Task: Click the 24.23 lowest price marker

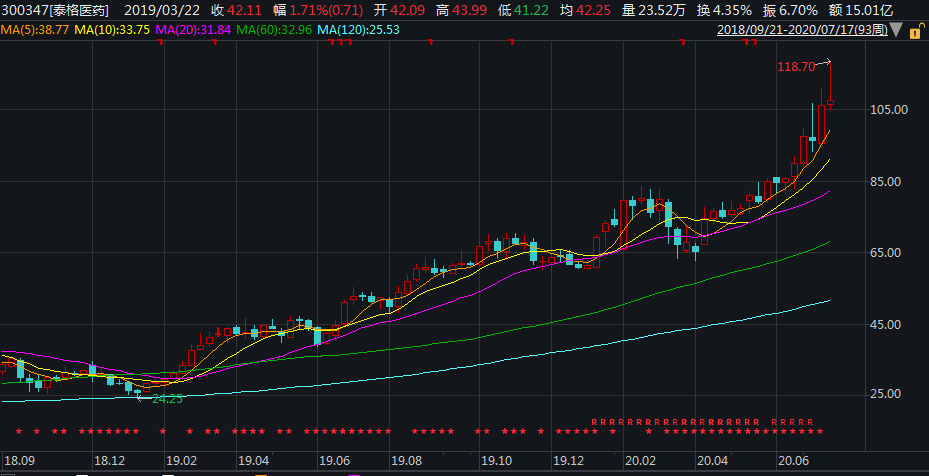Action: [x=167, y=399]
